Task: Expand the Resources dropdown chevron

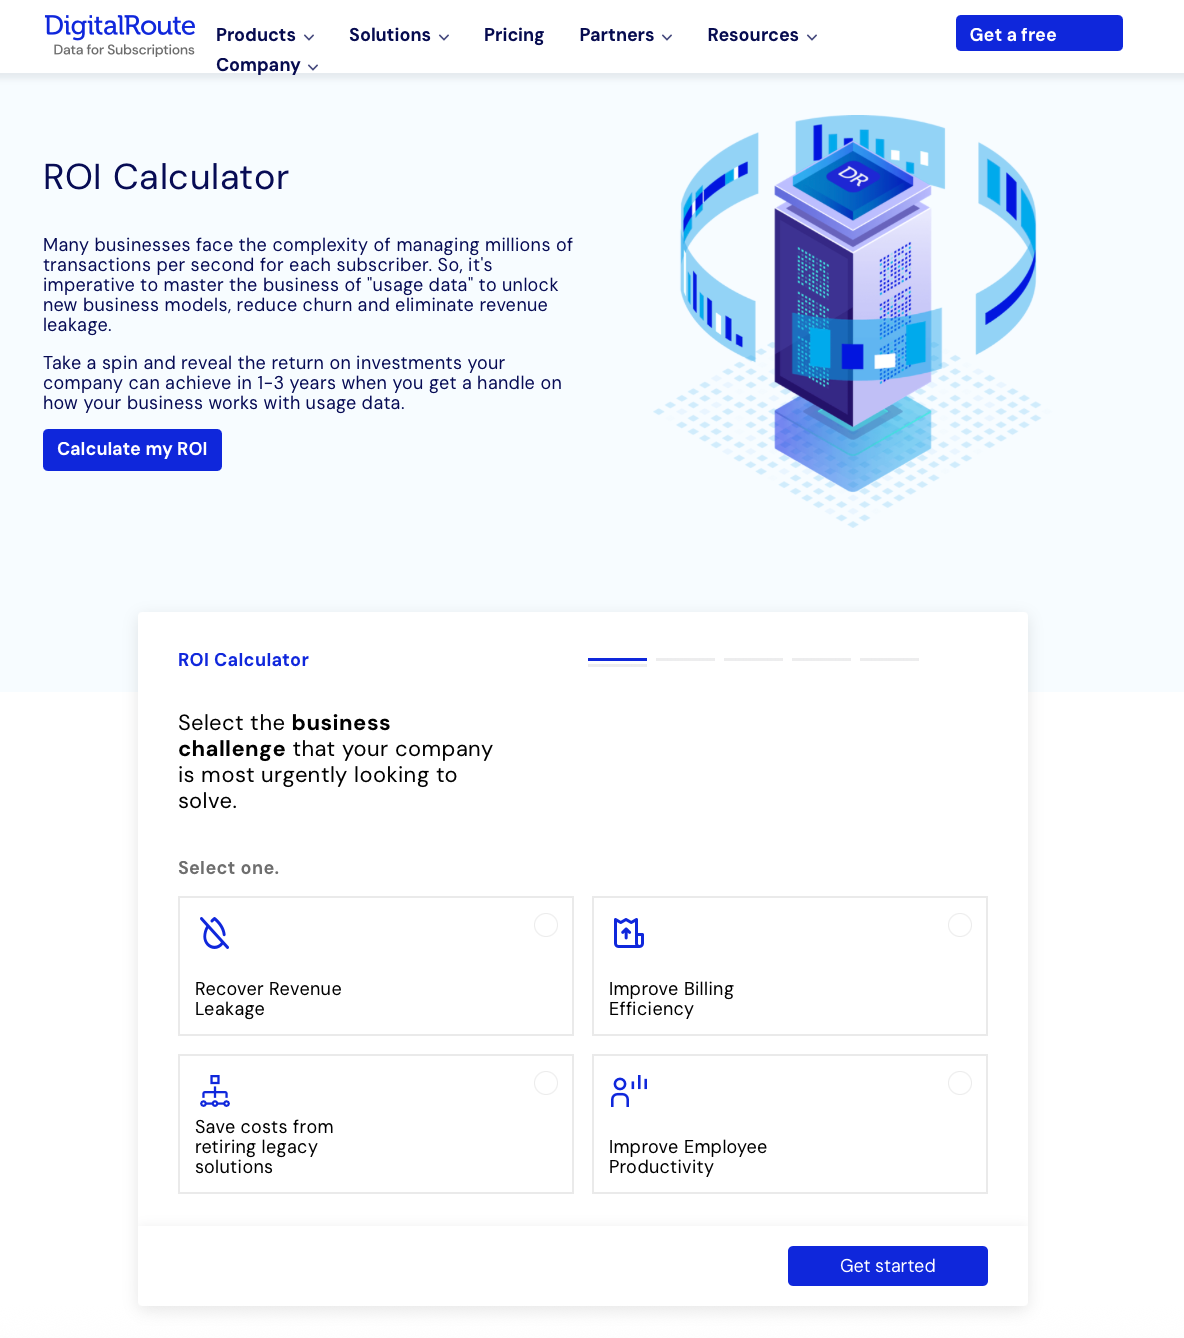Action: tap(812, 37)
